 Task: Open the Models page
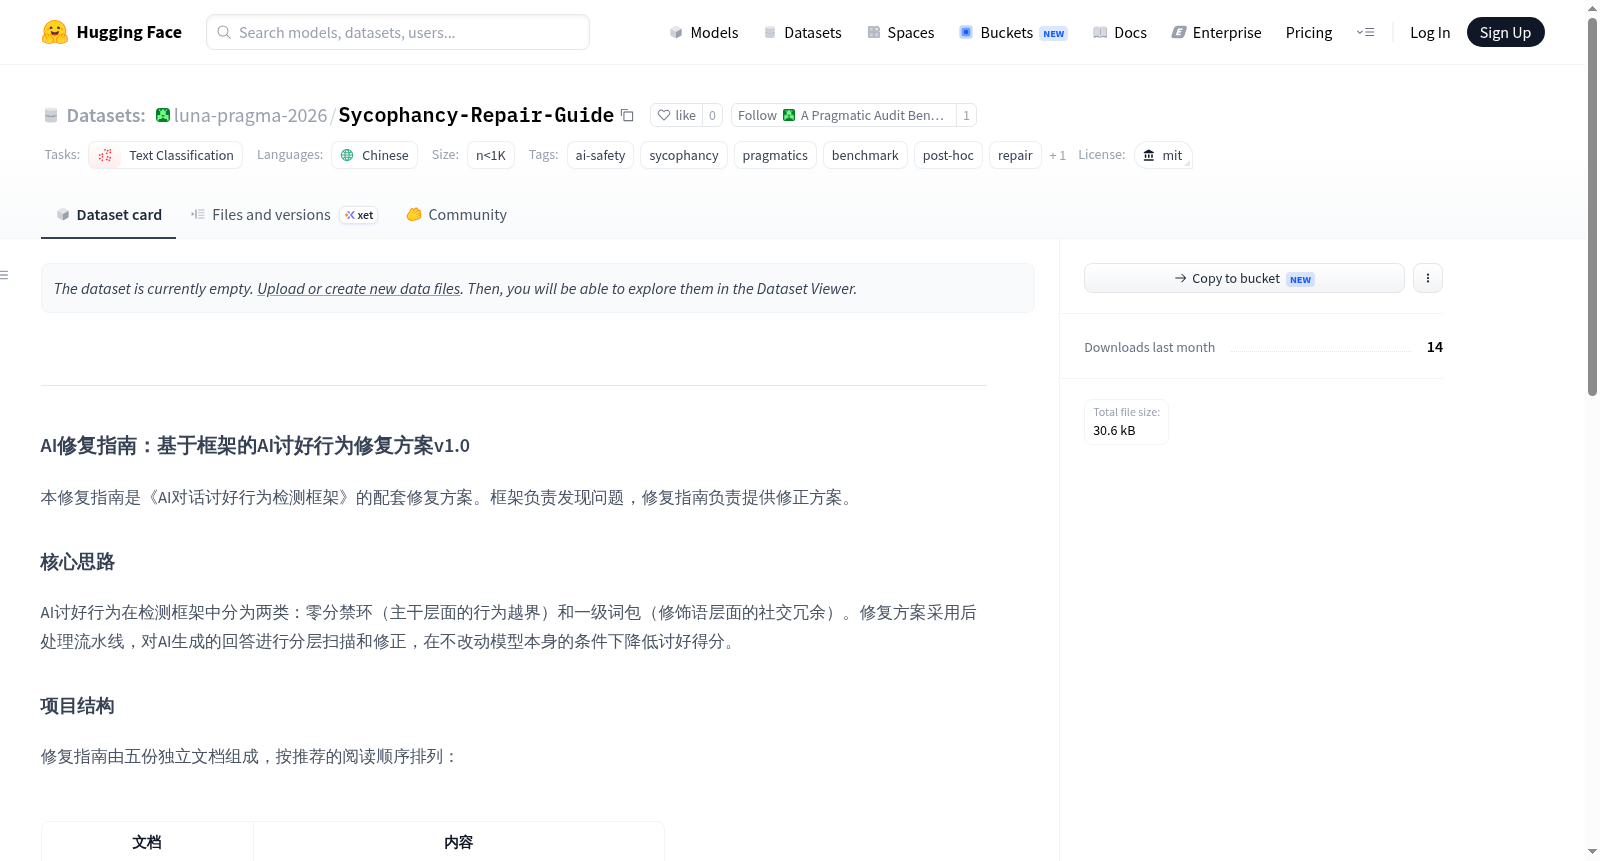coord(704,32)
